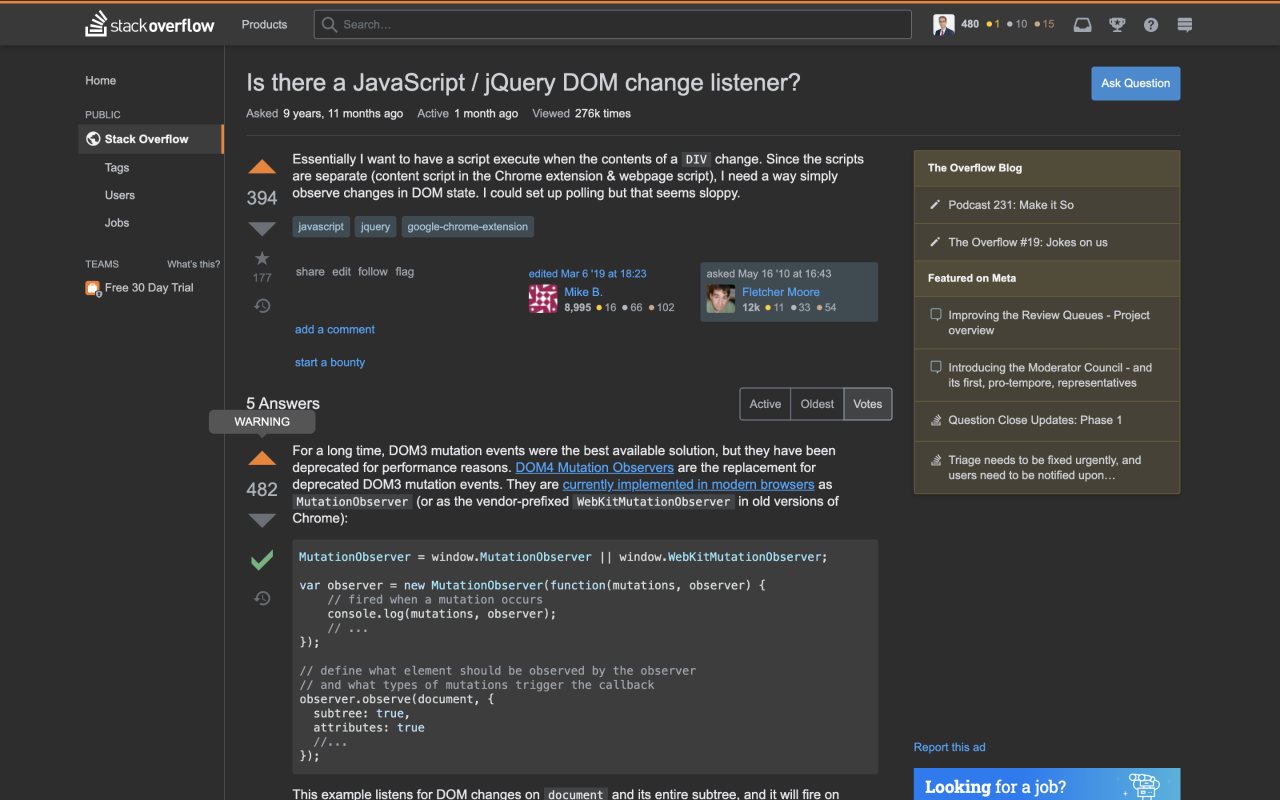This screenshot has width=1280, height=800.
Task: Click the globe icon next to Stack Overflow
Action: coord(93,139)
